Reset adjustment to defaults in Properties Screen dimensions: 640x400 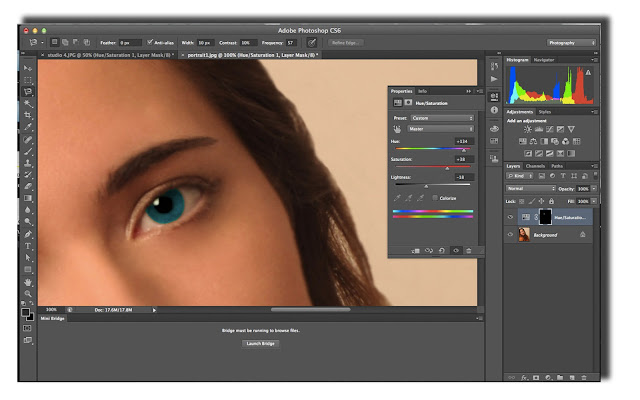pos(442,251)
